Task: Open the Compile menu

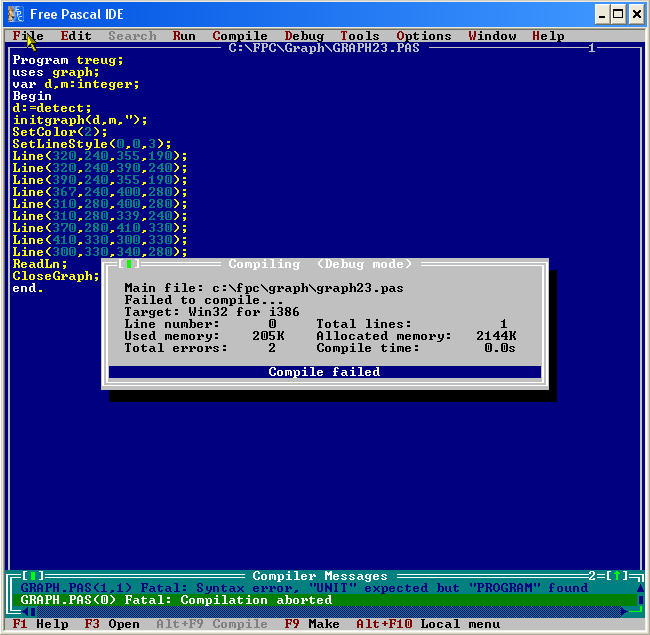Action: click(x=240, y=36)
